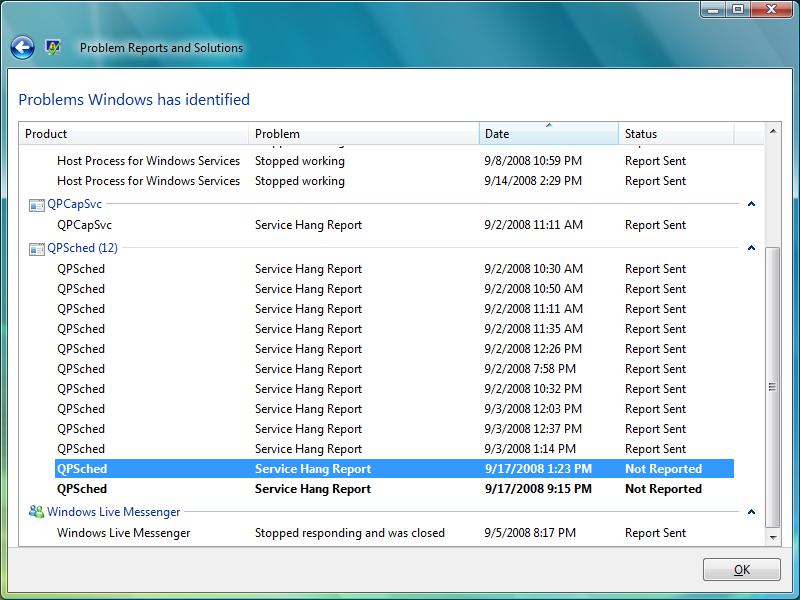
Task: Click Not Reported status for 9/17/2008 9:15 PM
Action: (x=663, y=489)
